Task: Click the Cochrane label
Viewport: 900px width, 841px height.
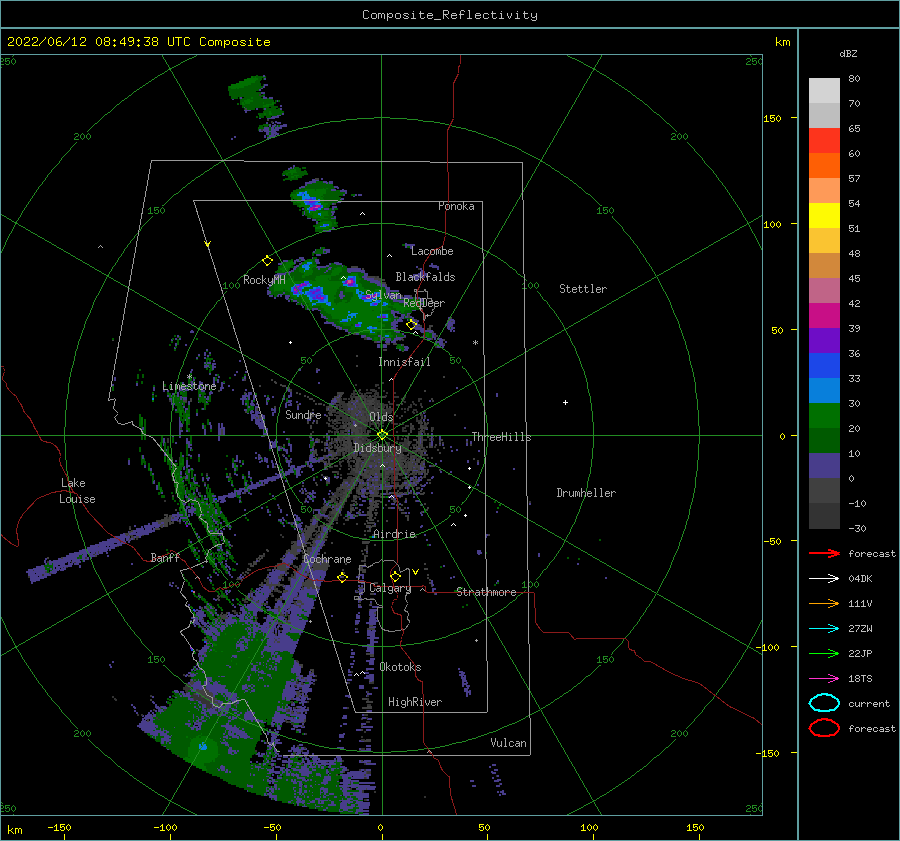Action: tap(327, 559)
